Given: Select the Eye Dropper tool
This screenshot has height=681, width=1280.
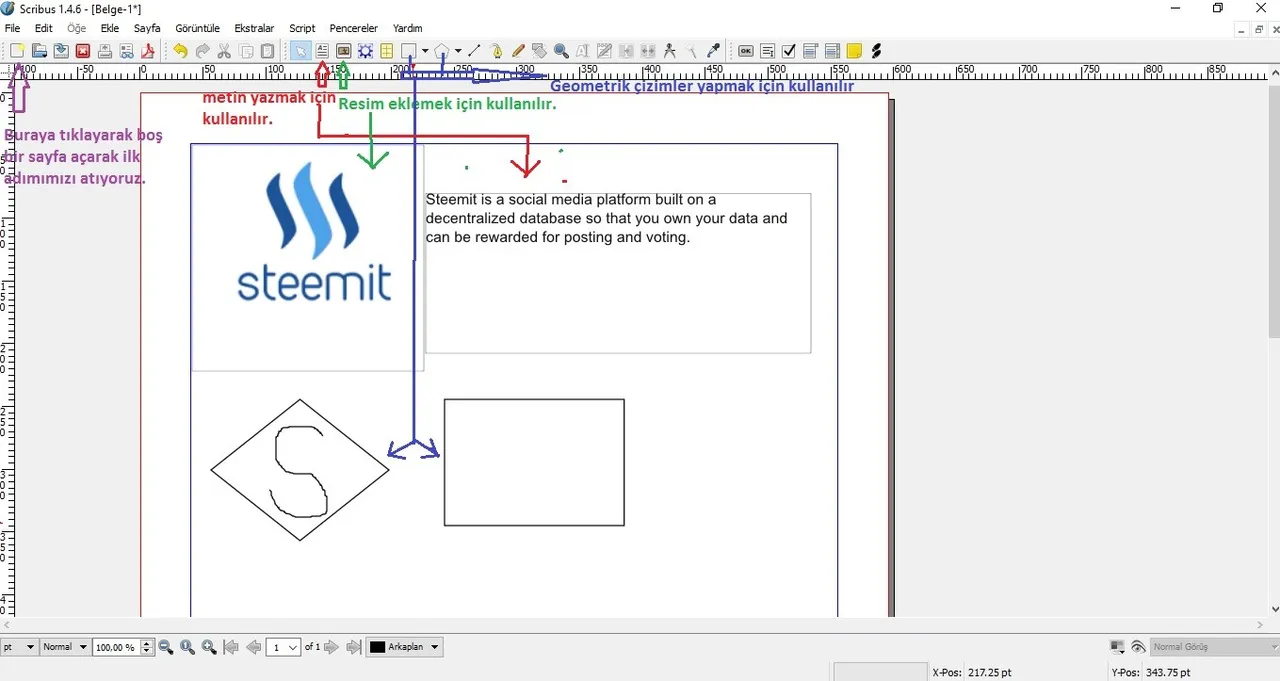Looking at the screenshot, I should click(713, 51).
